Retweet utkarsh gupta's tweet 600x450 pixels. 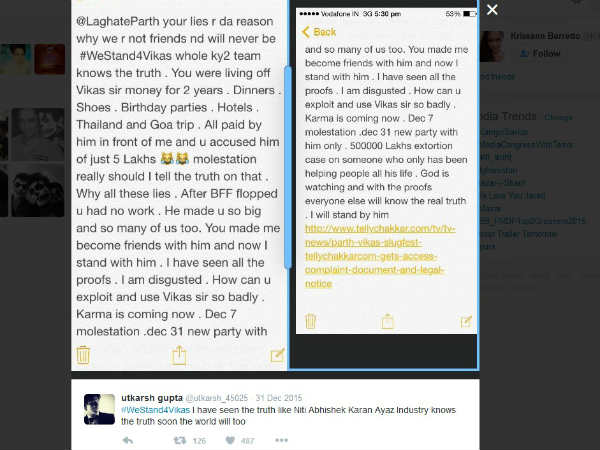180,440
